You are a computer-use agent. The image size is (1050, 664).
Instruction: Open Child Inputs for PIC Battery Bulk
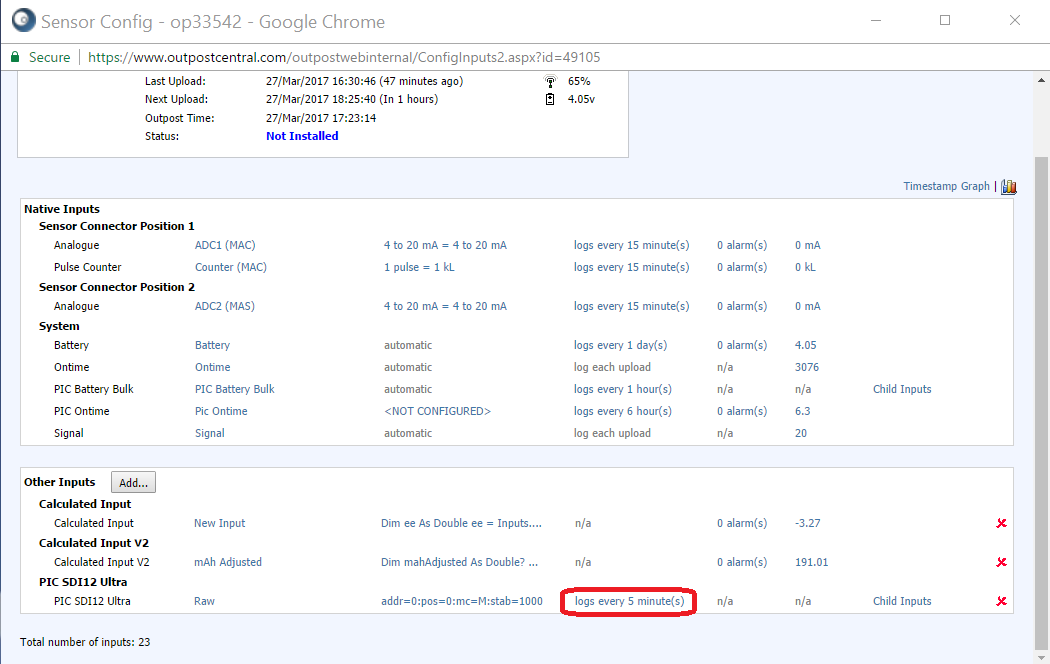click(901, 389)
